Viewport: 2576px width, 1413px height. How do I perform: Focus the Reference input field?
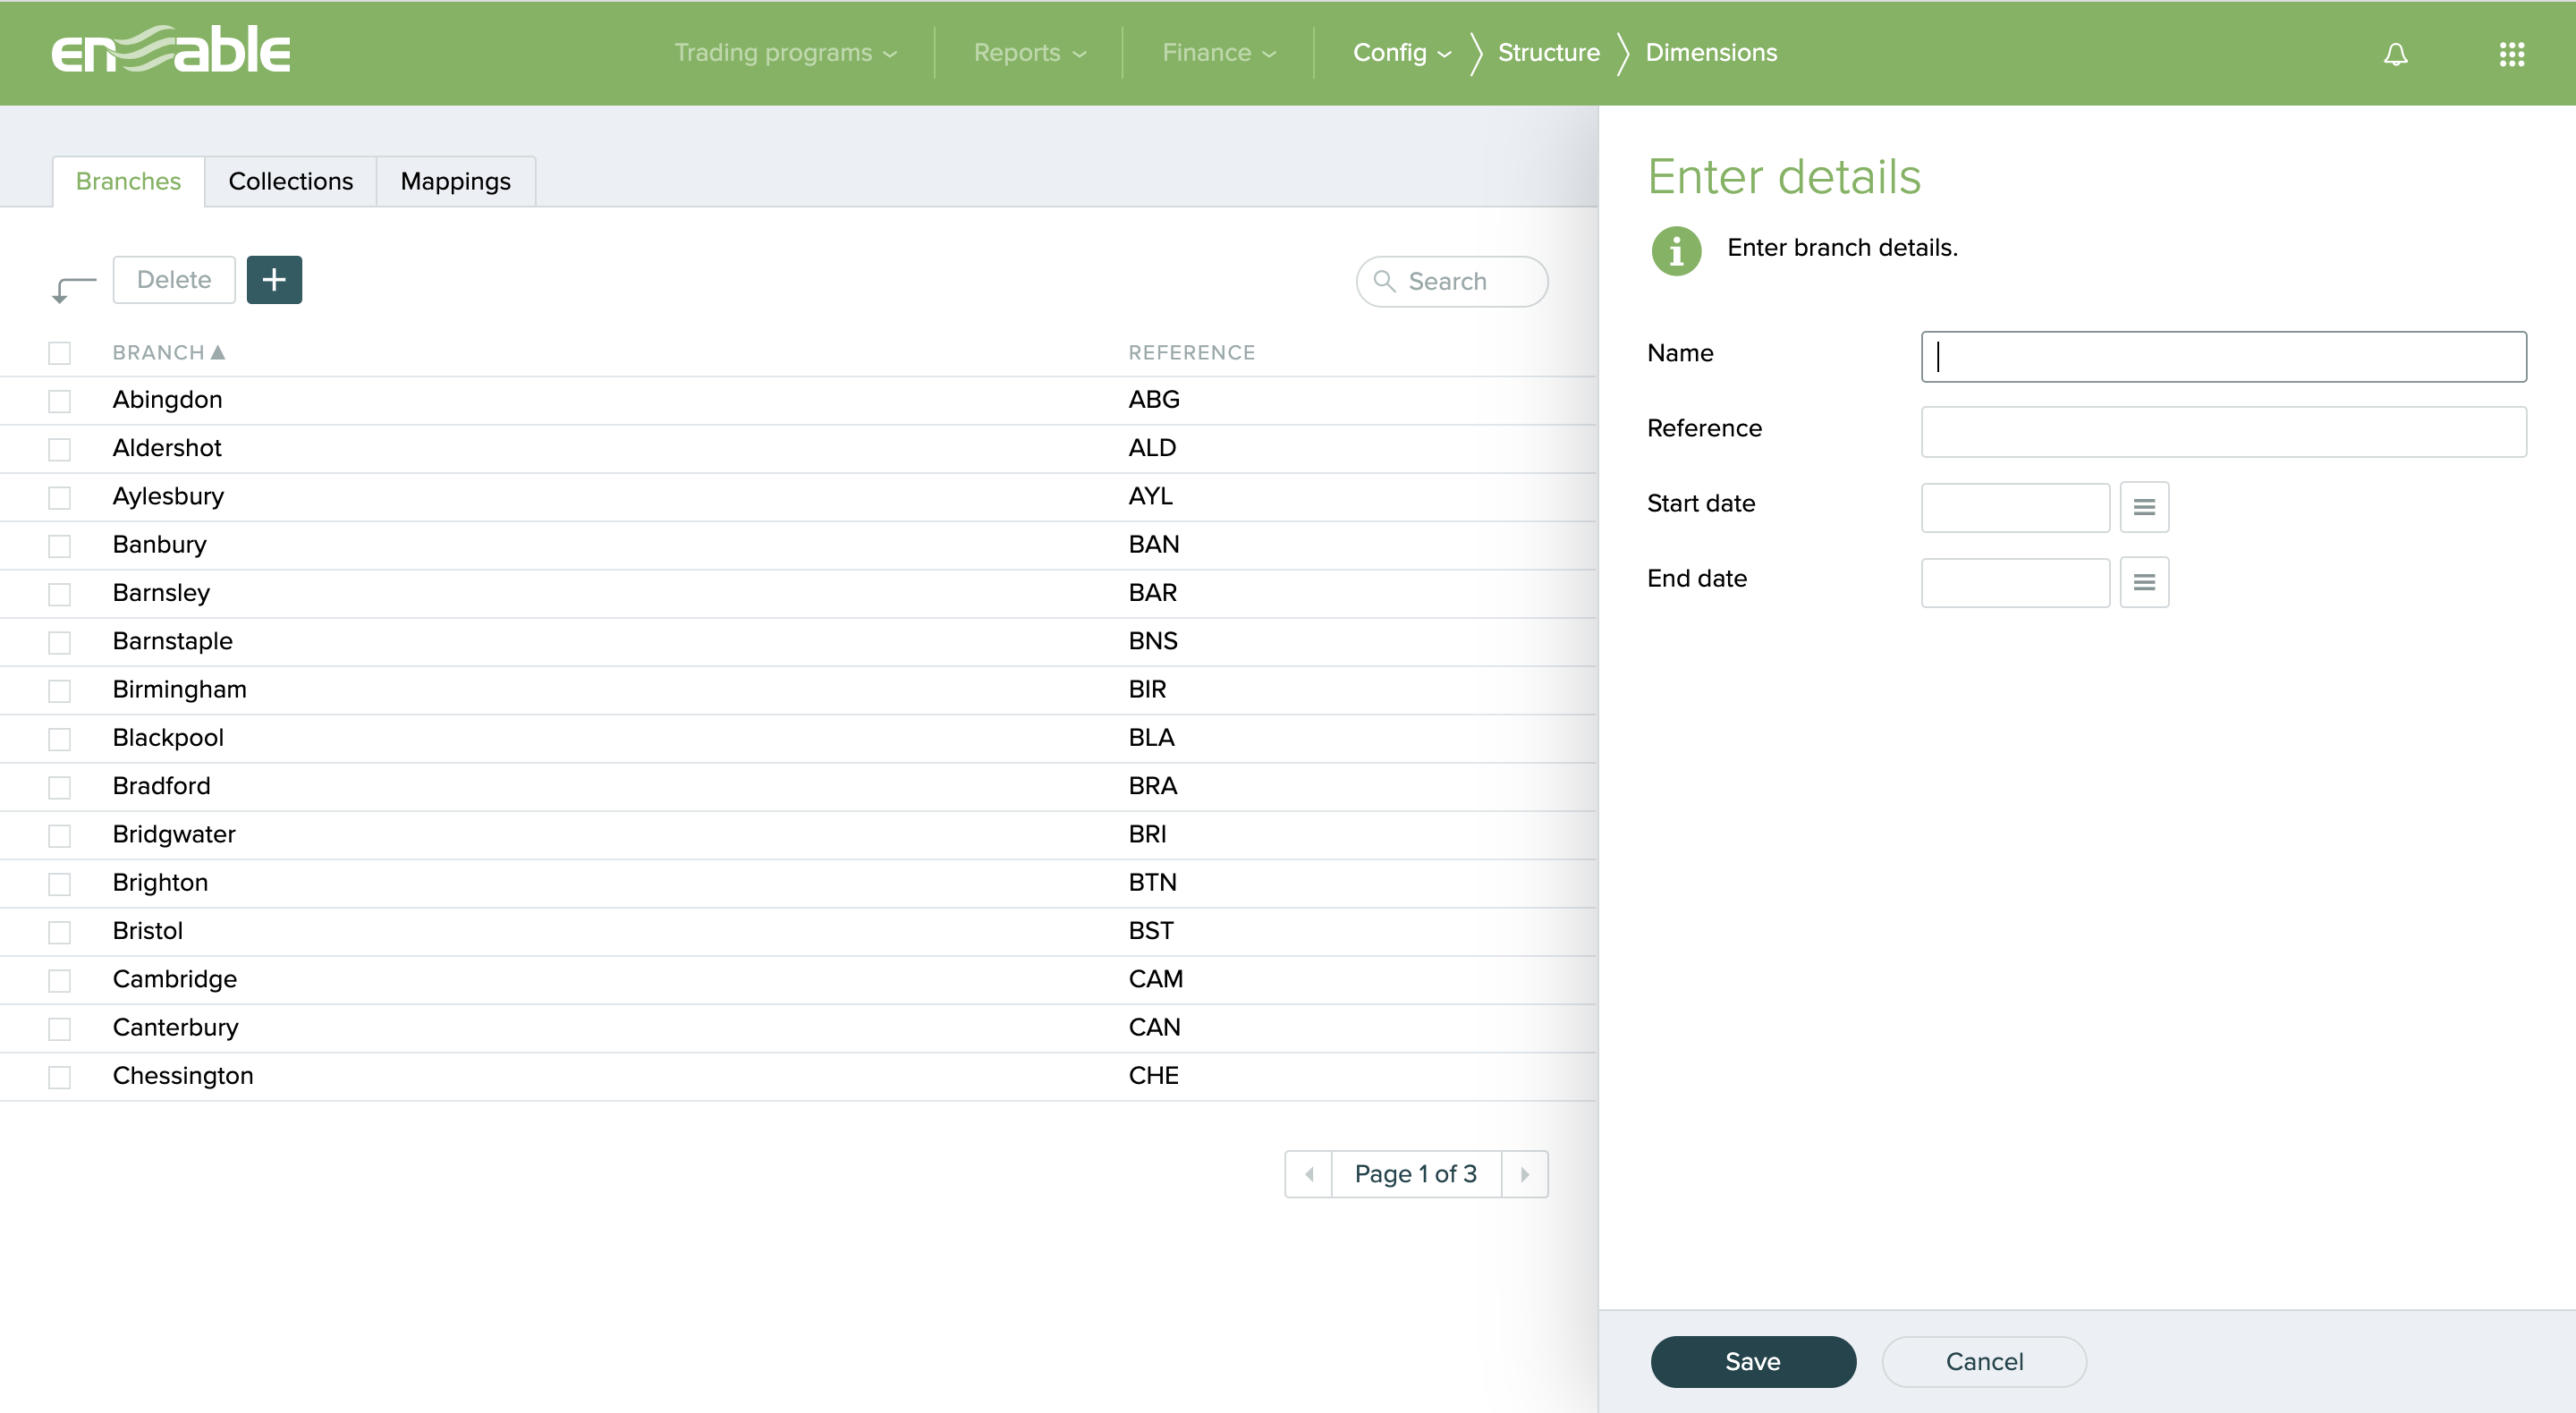[x=2223, y=432]
